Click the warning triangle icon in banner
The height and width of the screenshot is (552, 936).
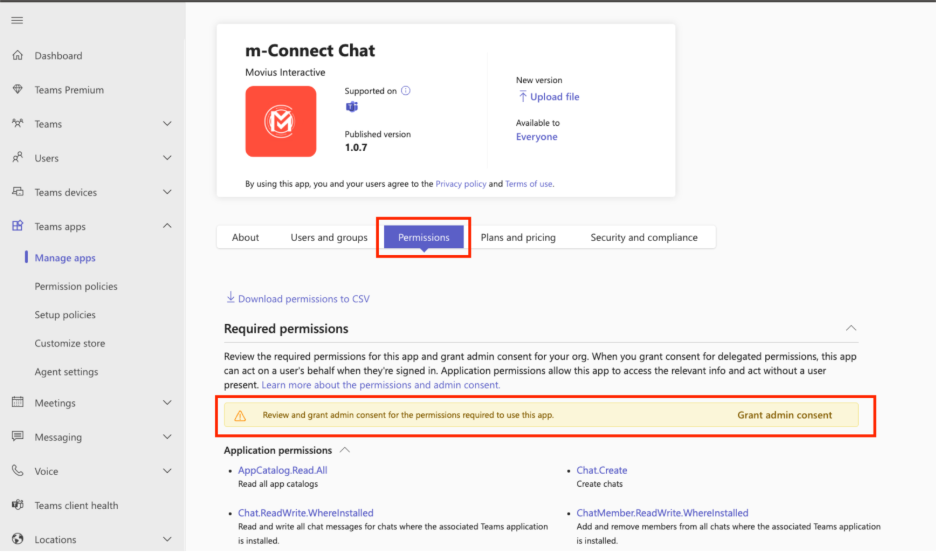click(x=240, y=415)
